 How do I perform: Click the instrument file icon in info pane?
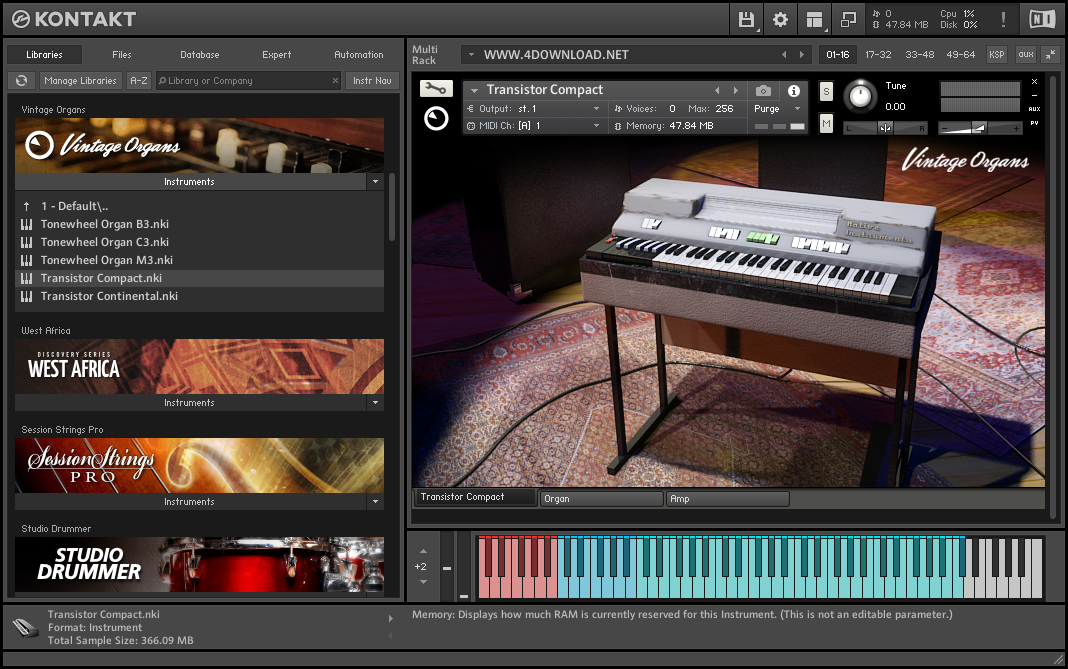pos(25,627)
